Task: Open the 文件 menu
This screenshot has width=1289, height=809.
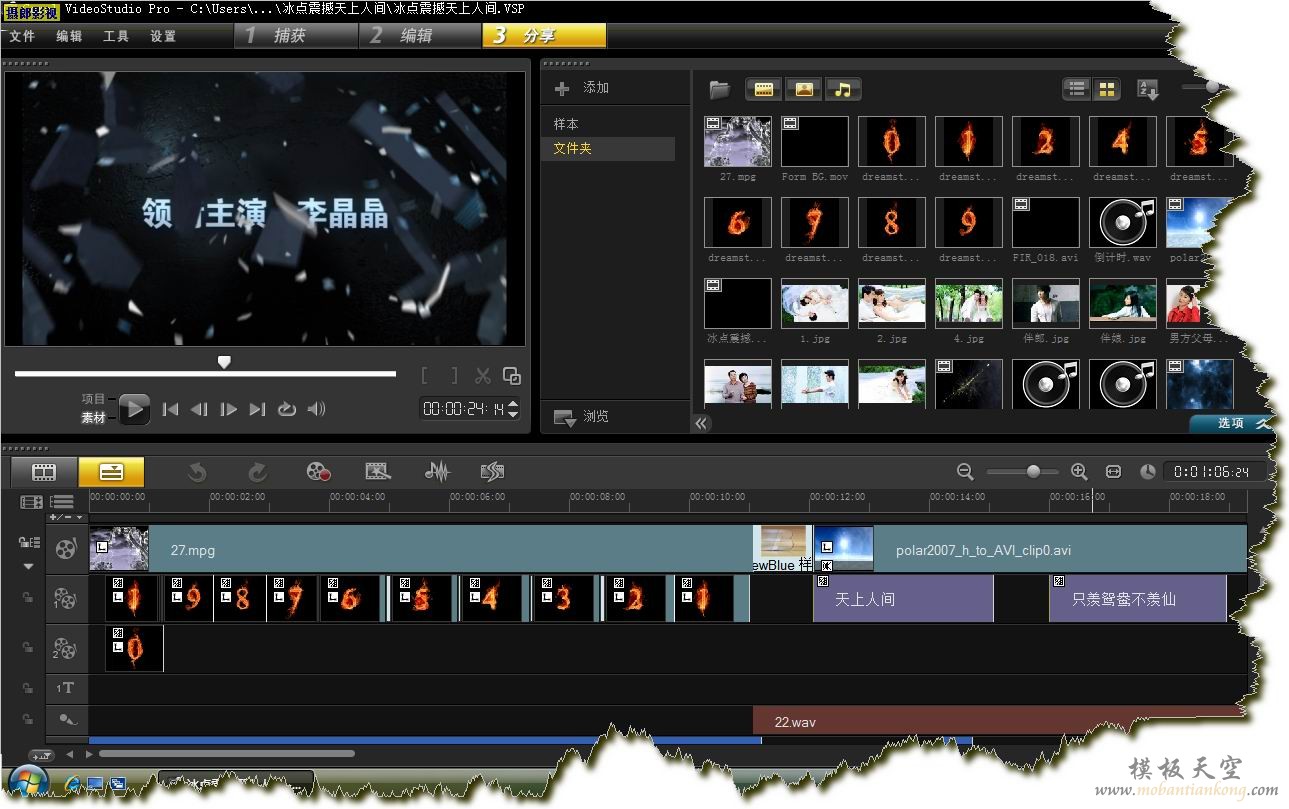Action: click(x=22, y=36)
